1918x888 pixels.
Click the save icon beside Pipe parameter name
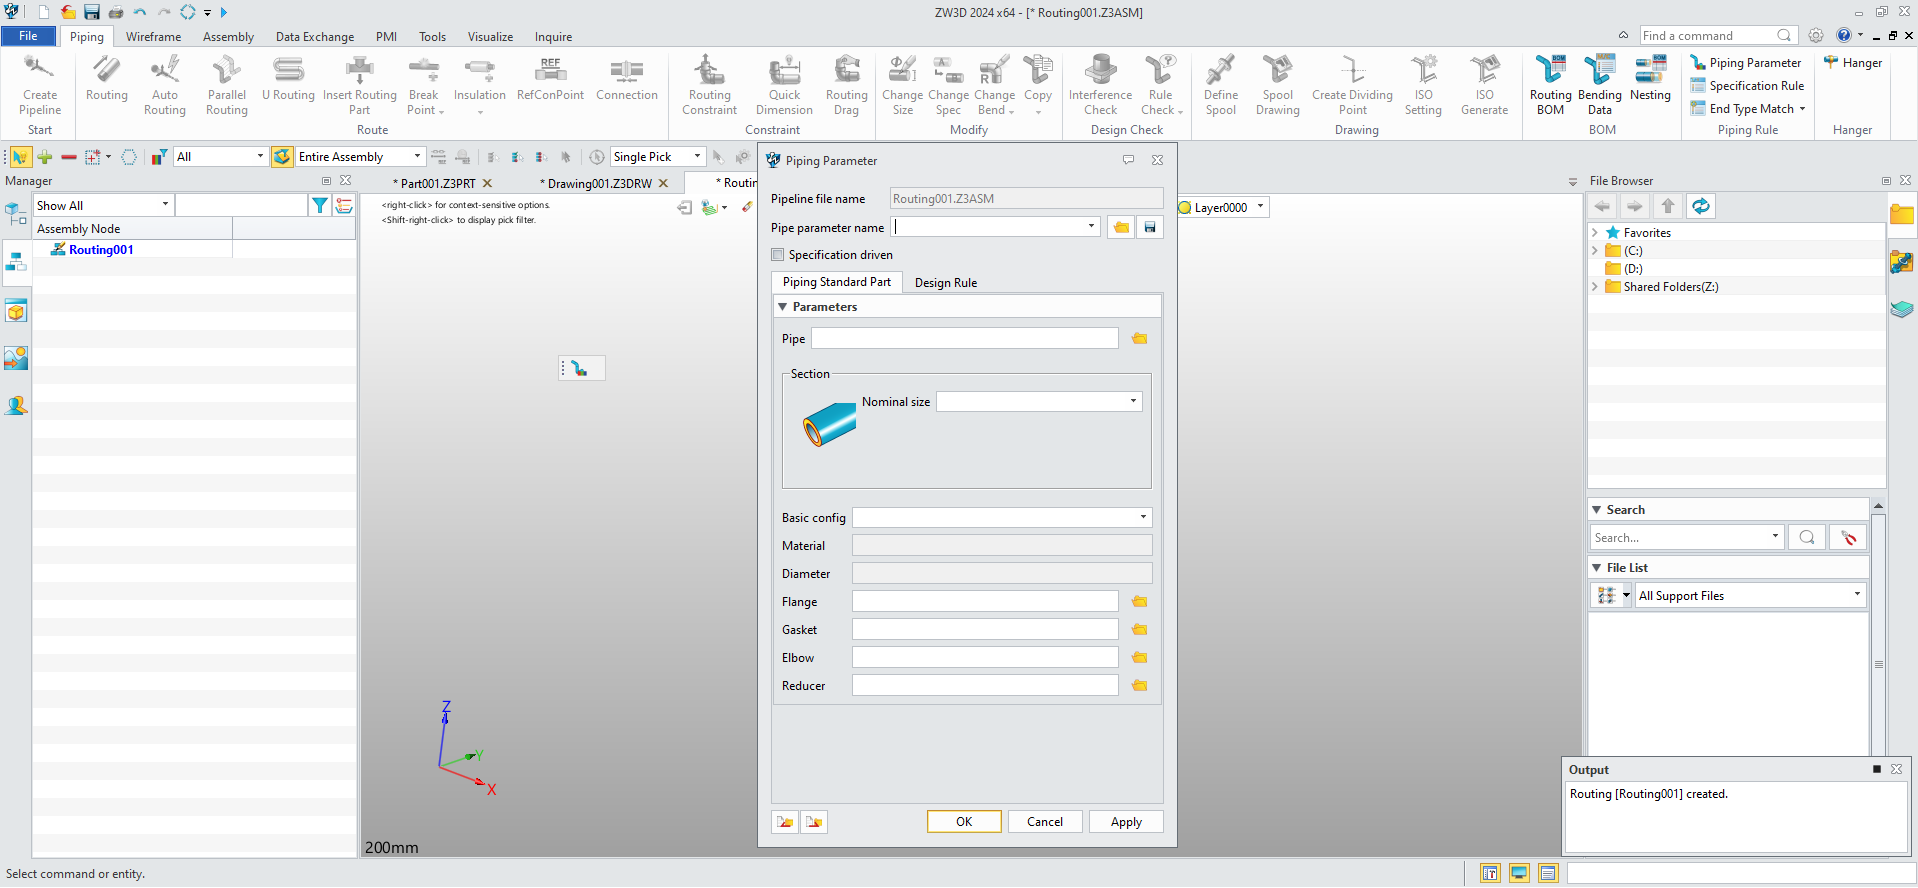(x=1150, y=227)
